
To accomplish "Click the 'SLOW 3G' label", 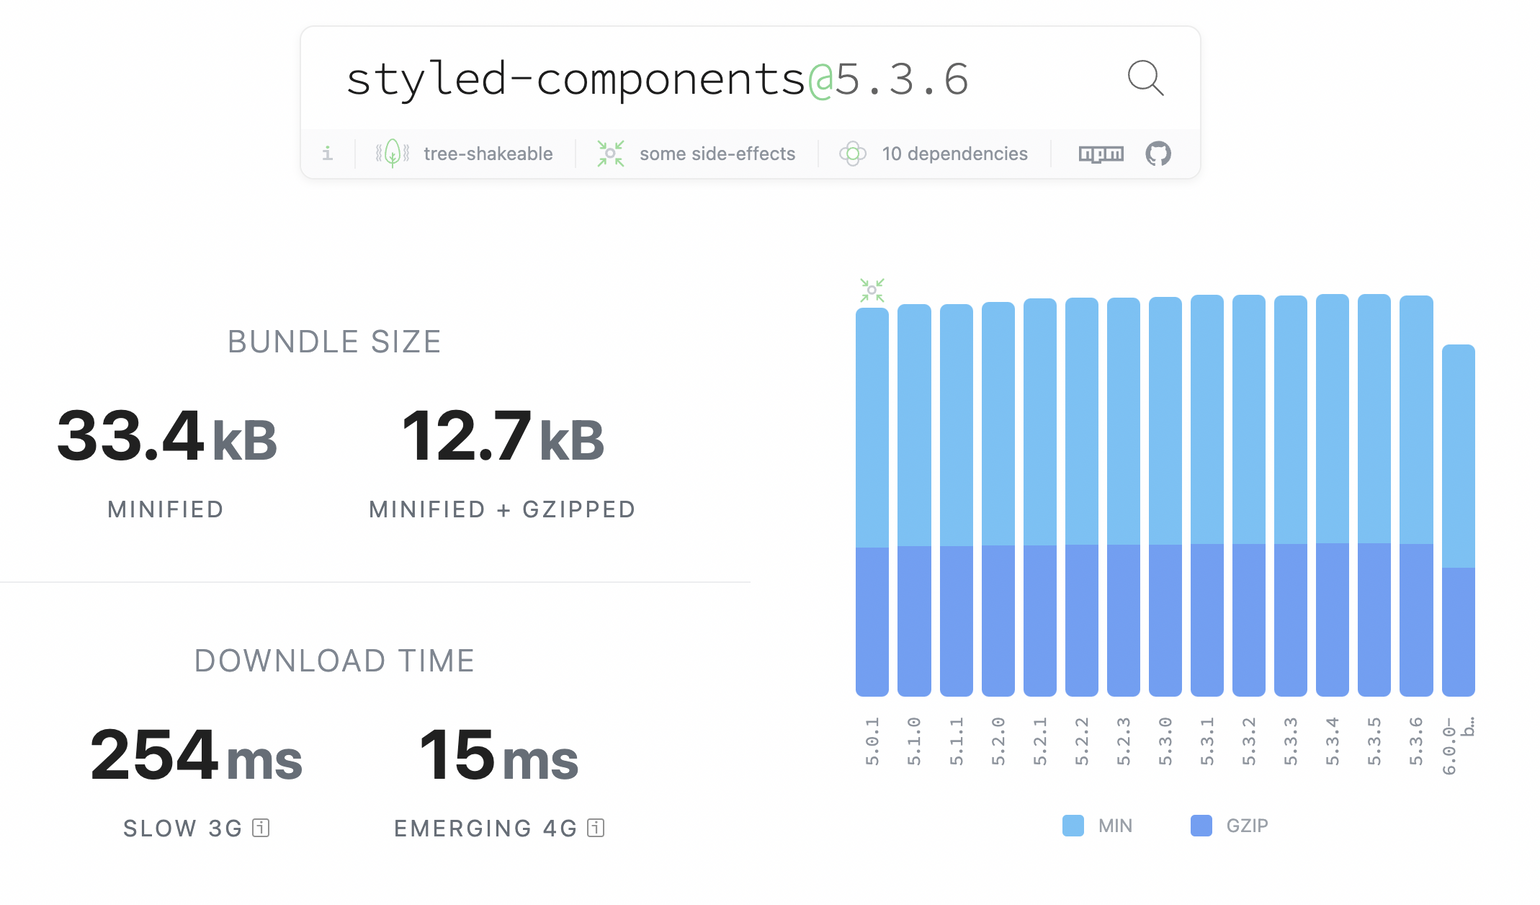I will (183, 828).
